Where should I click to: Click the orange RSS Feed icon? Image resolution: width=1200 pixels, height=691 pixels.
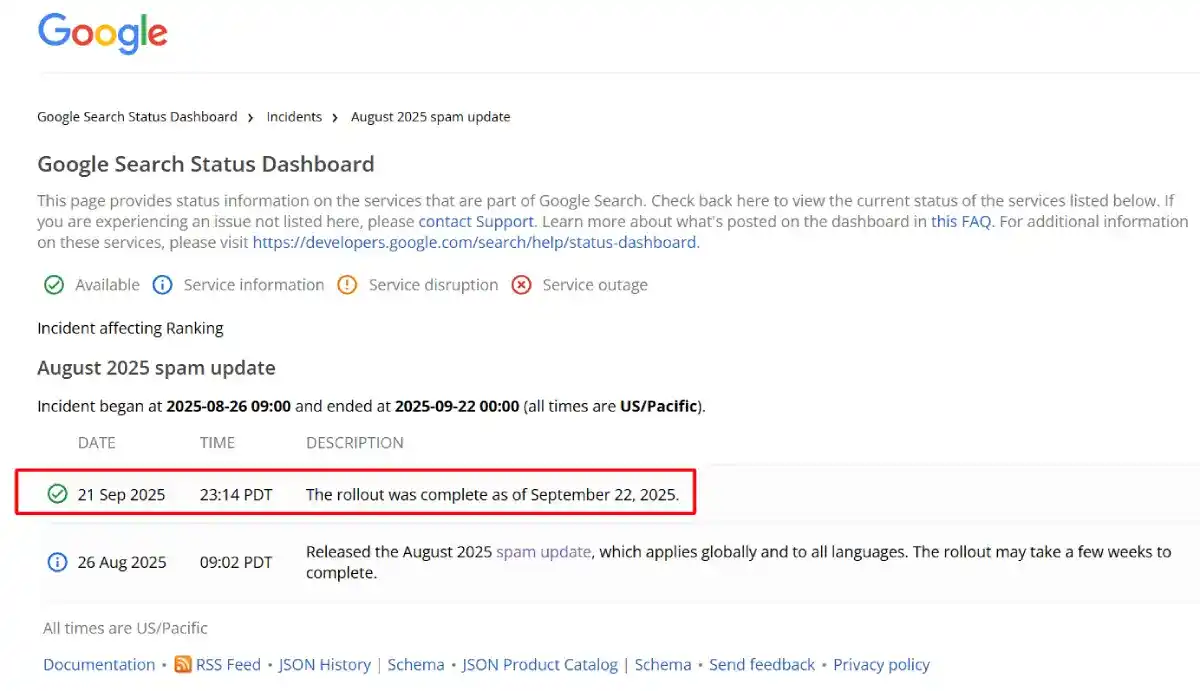pyautogui.click(x=183, y=665)
